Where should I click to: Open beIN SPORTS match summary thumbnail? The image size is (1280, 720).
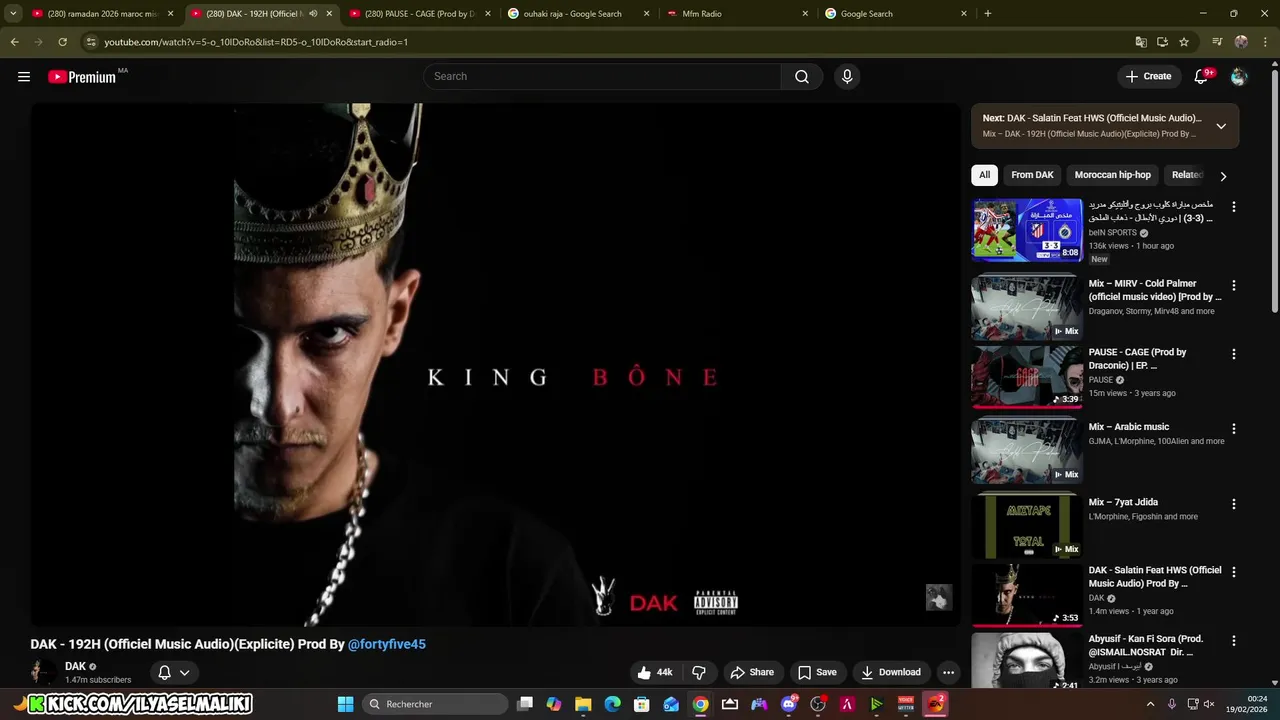pos(1027,230)
